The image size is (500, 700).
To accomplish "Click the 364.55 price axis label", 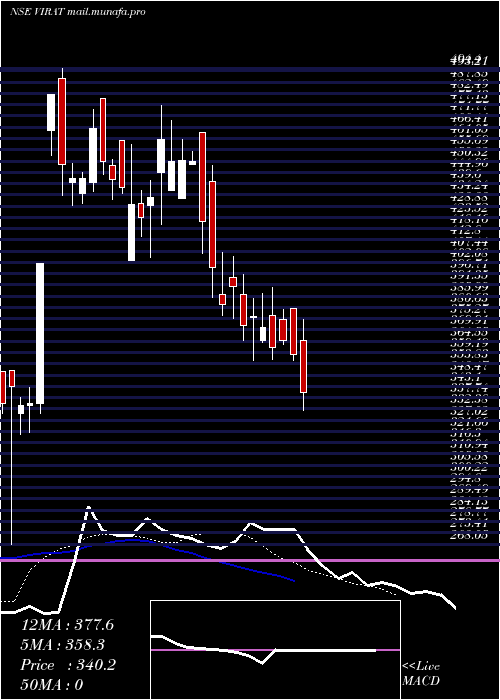I will (x=468, y=333).
